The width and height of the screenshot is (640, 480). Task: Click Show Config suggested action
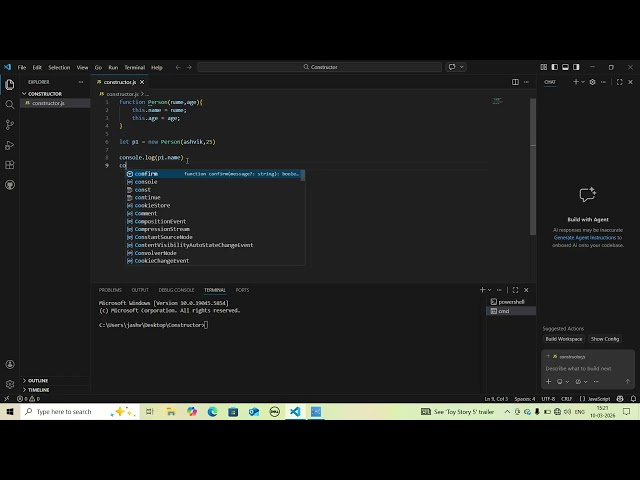(605, 339)
